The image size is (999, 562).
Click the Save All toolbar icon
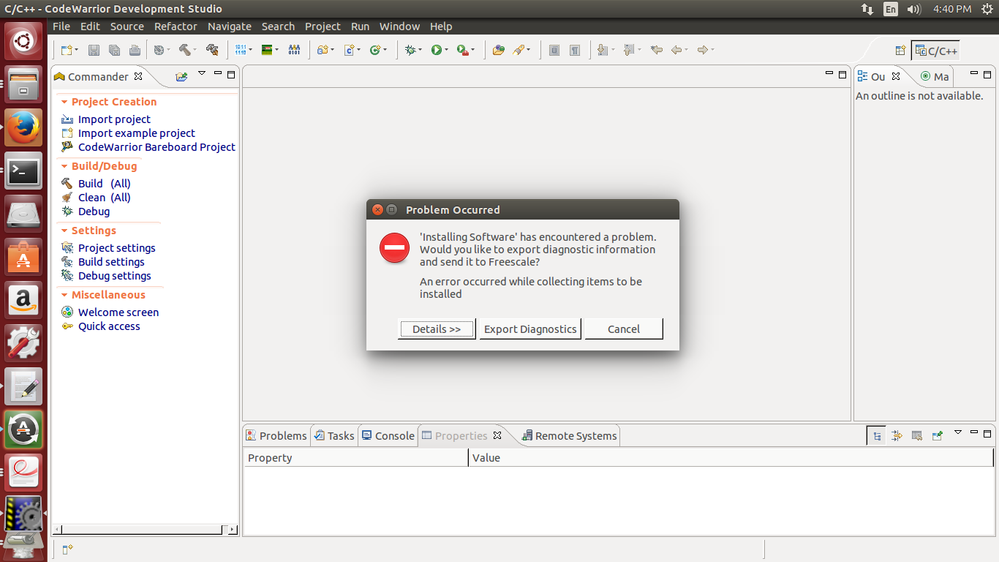114,50
